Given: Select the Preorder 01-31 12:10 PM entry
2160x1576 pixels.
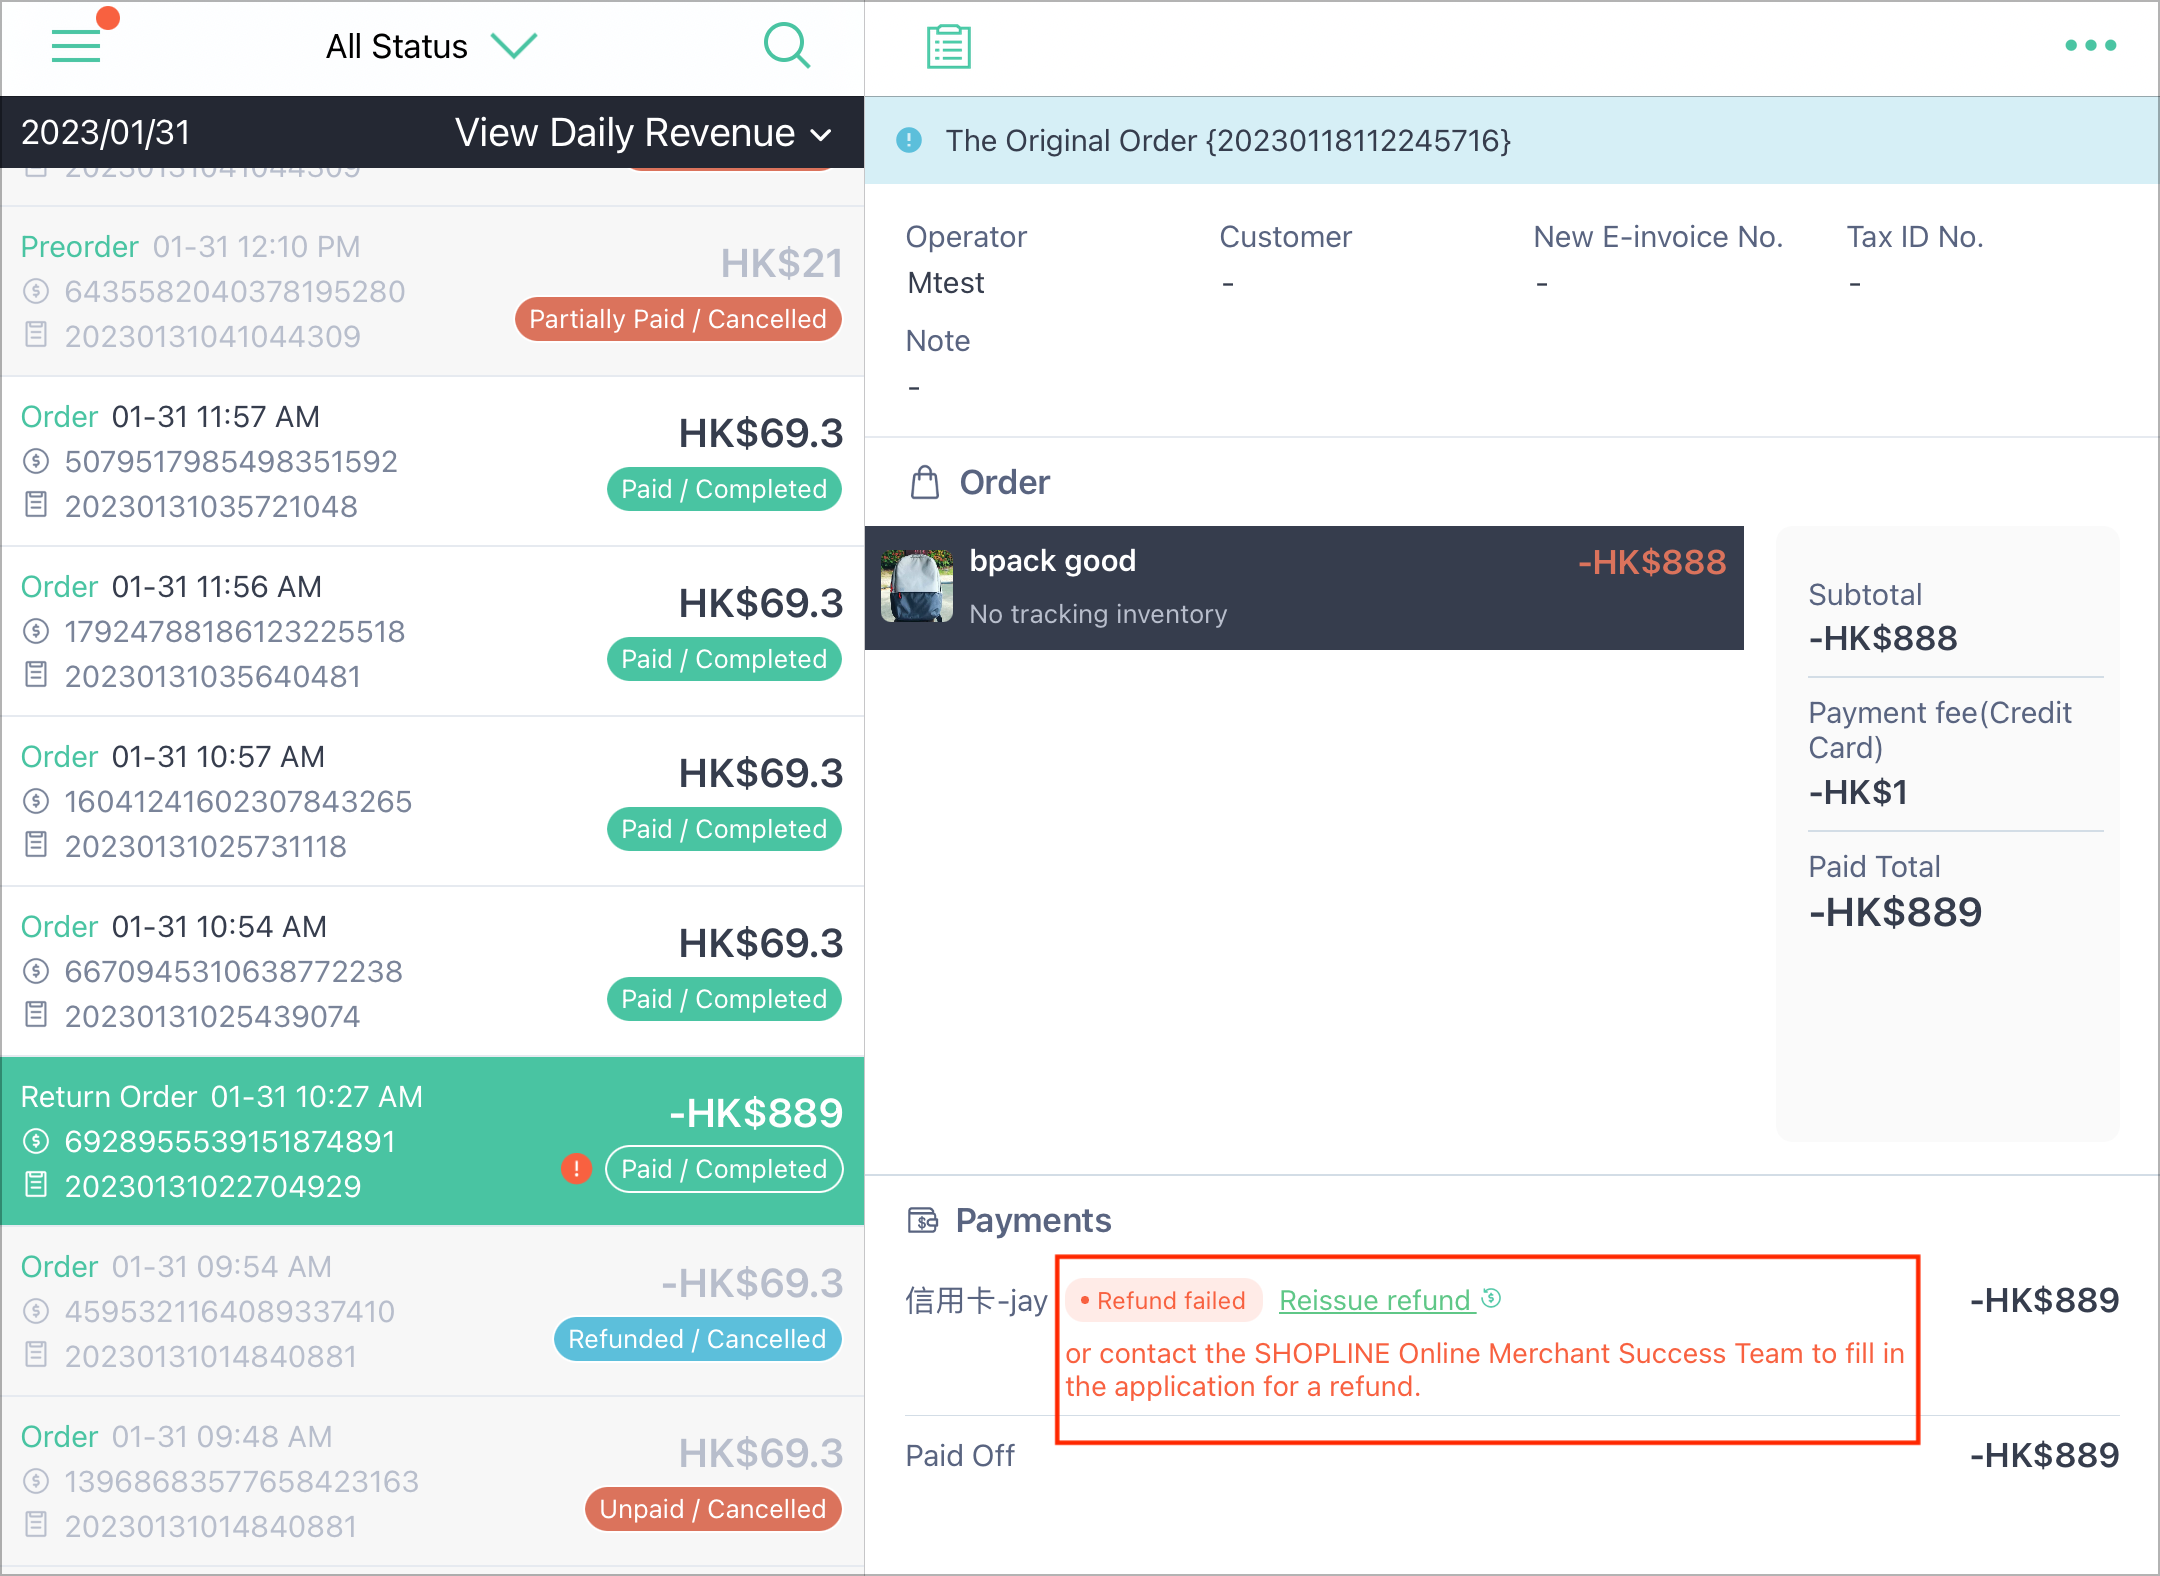Looking at the screenshot, I should click(432, 291).
